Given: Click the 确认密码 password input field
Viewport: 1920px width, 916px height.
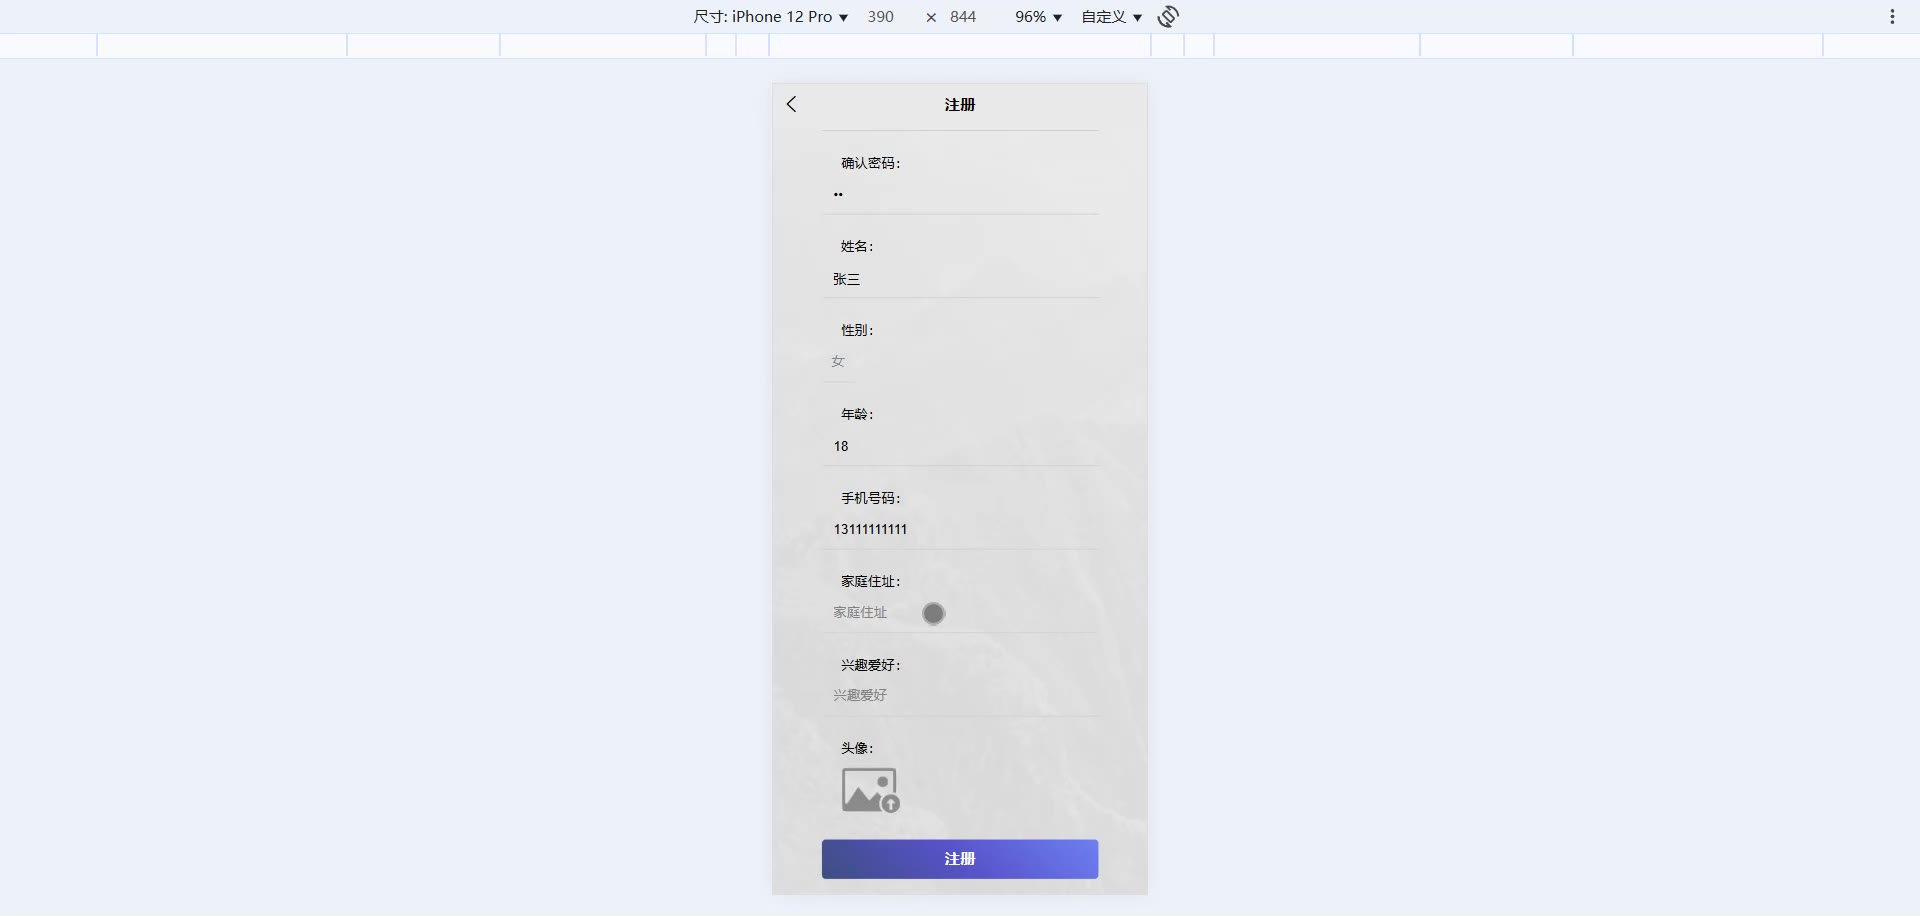Looking at the screenshot, I should [x=960, y=195].
